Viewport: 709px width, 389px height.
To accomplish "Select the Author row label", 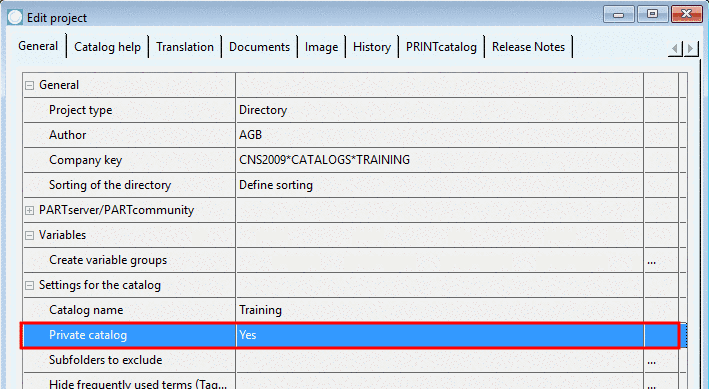I will [x=67, y=135].
